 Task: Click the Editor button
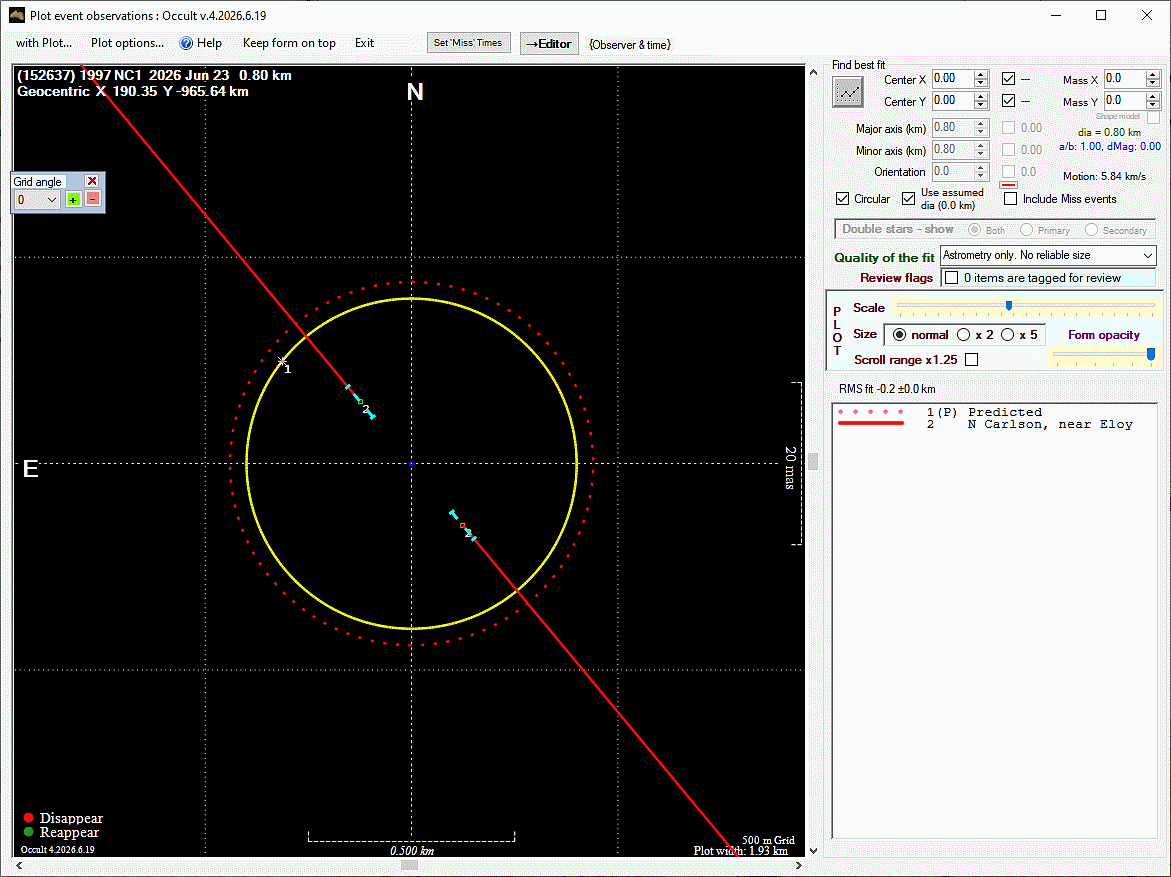(x=549, y=43)
